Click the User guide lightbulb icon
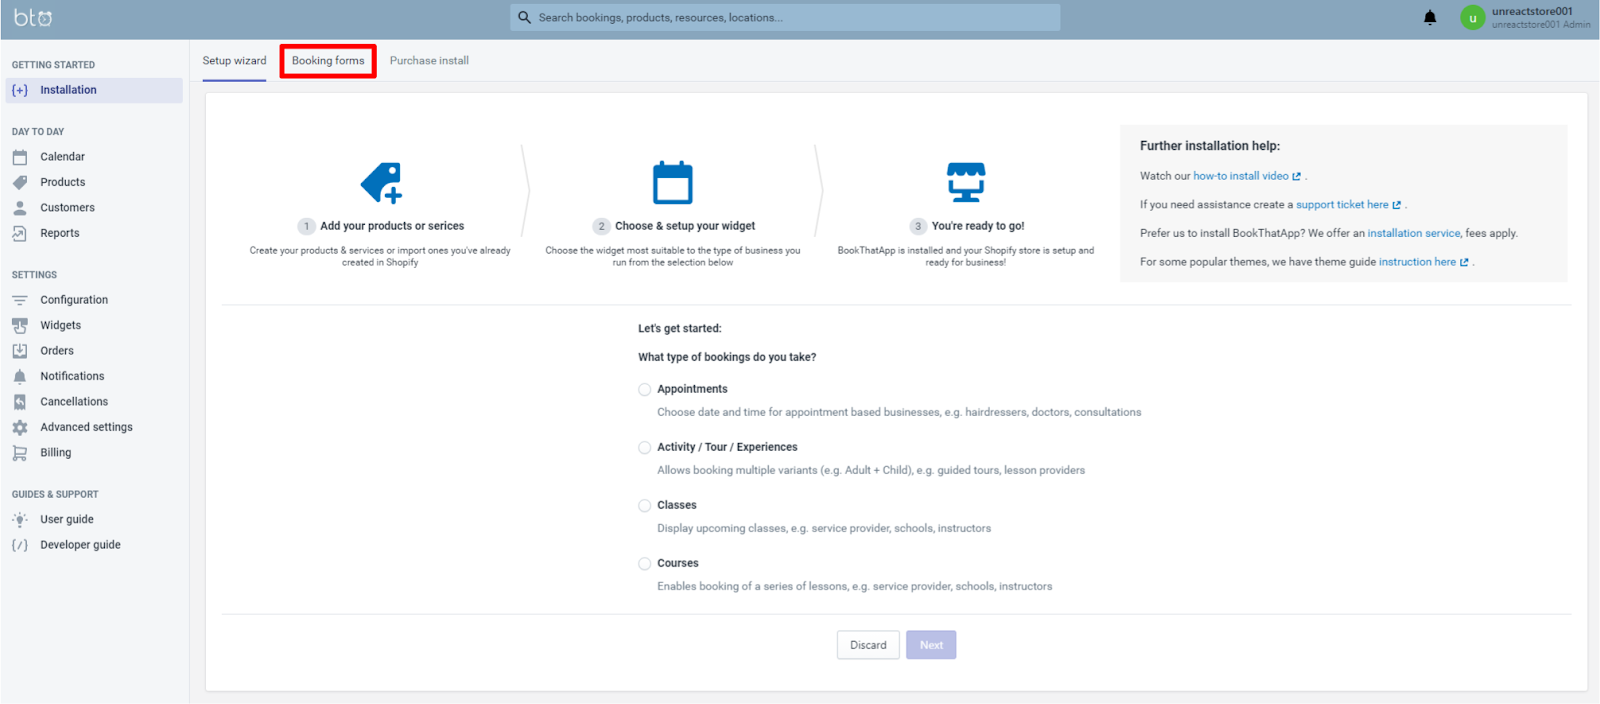The image size is (1600, 704). 20,520
